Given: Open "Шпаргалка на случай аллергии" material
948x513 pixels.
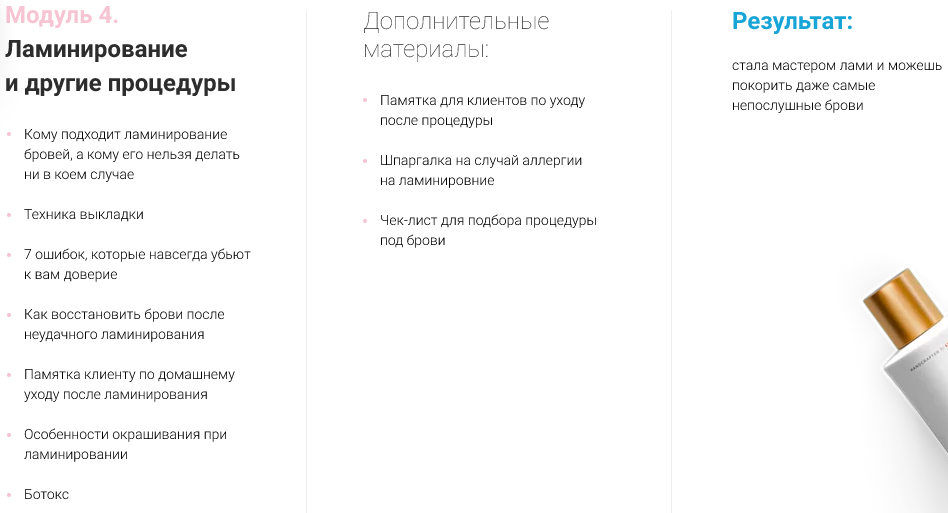Looking at the screenshot, I should tap(480, 170).
